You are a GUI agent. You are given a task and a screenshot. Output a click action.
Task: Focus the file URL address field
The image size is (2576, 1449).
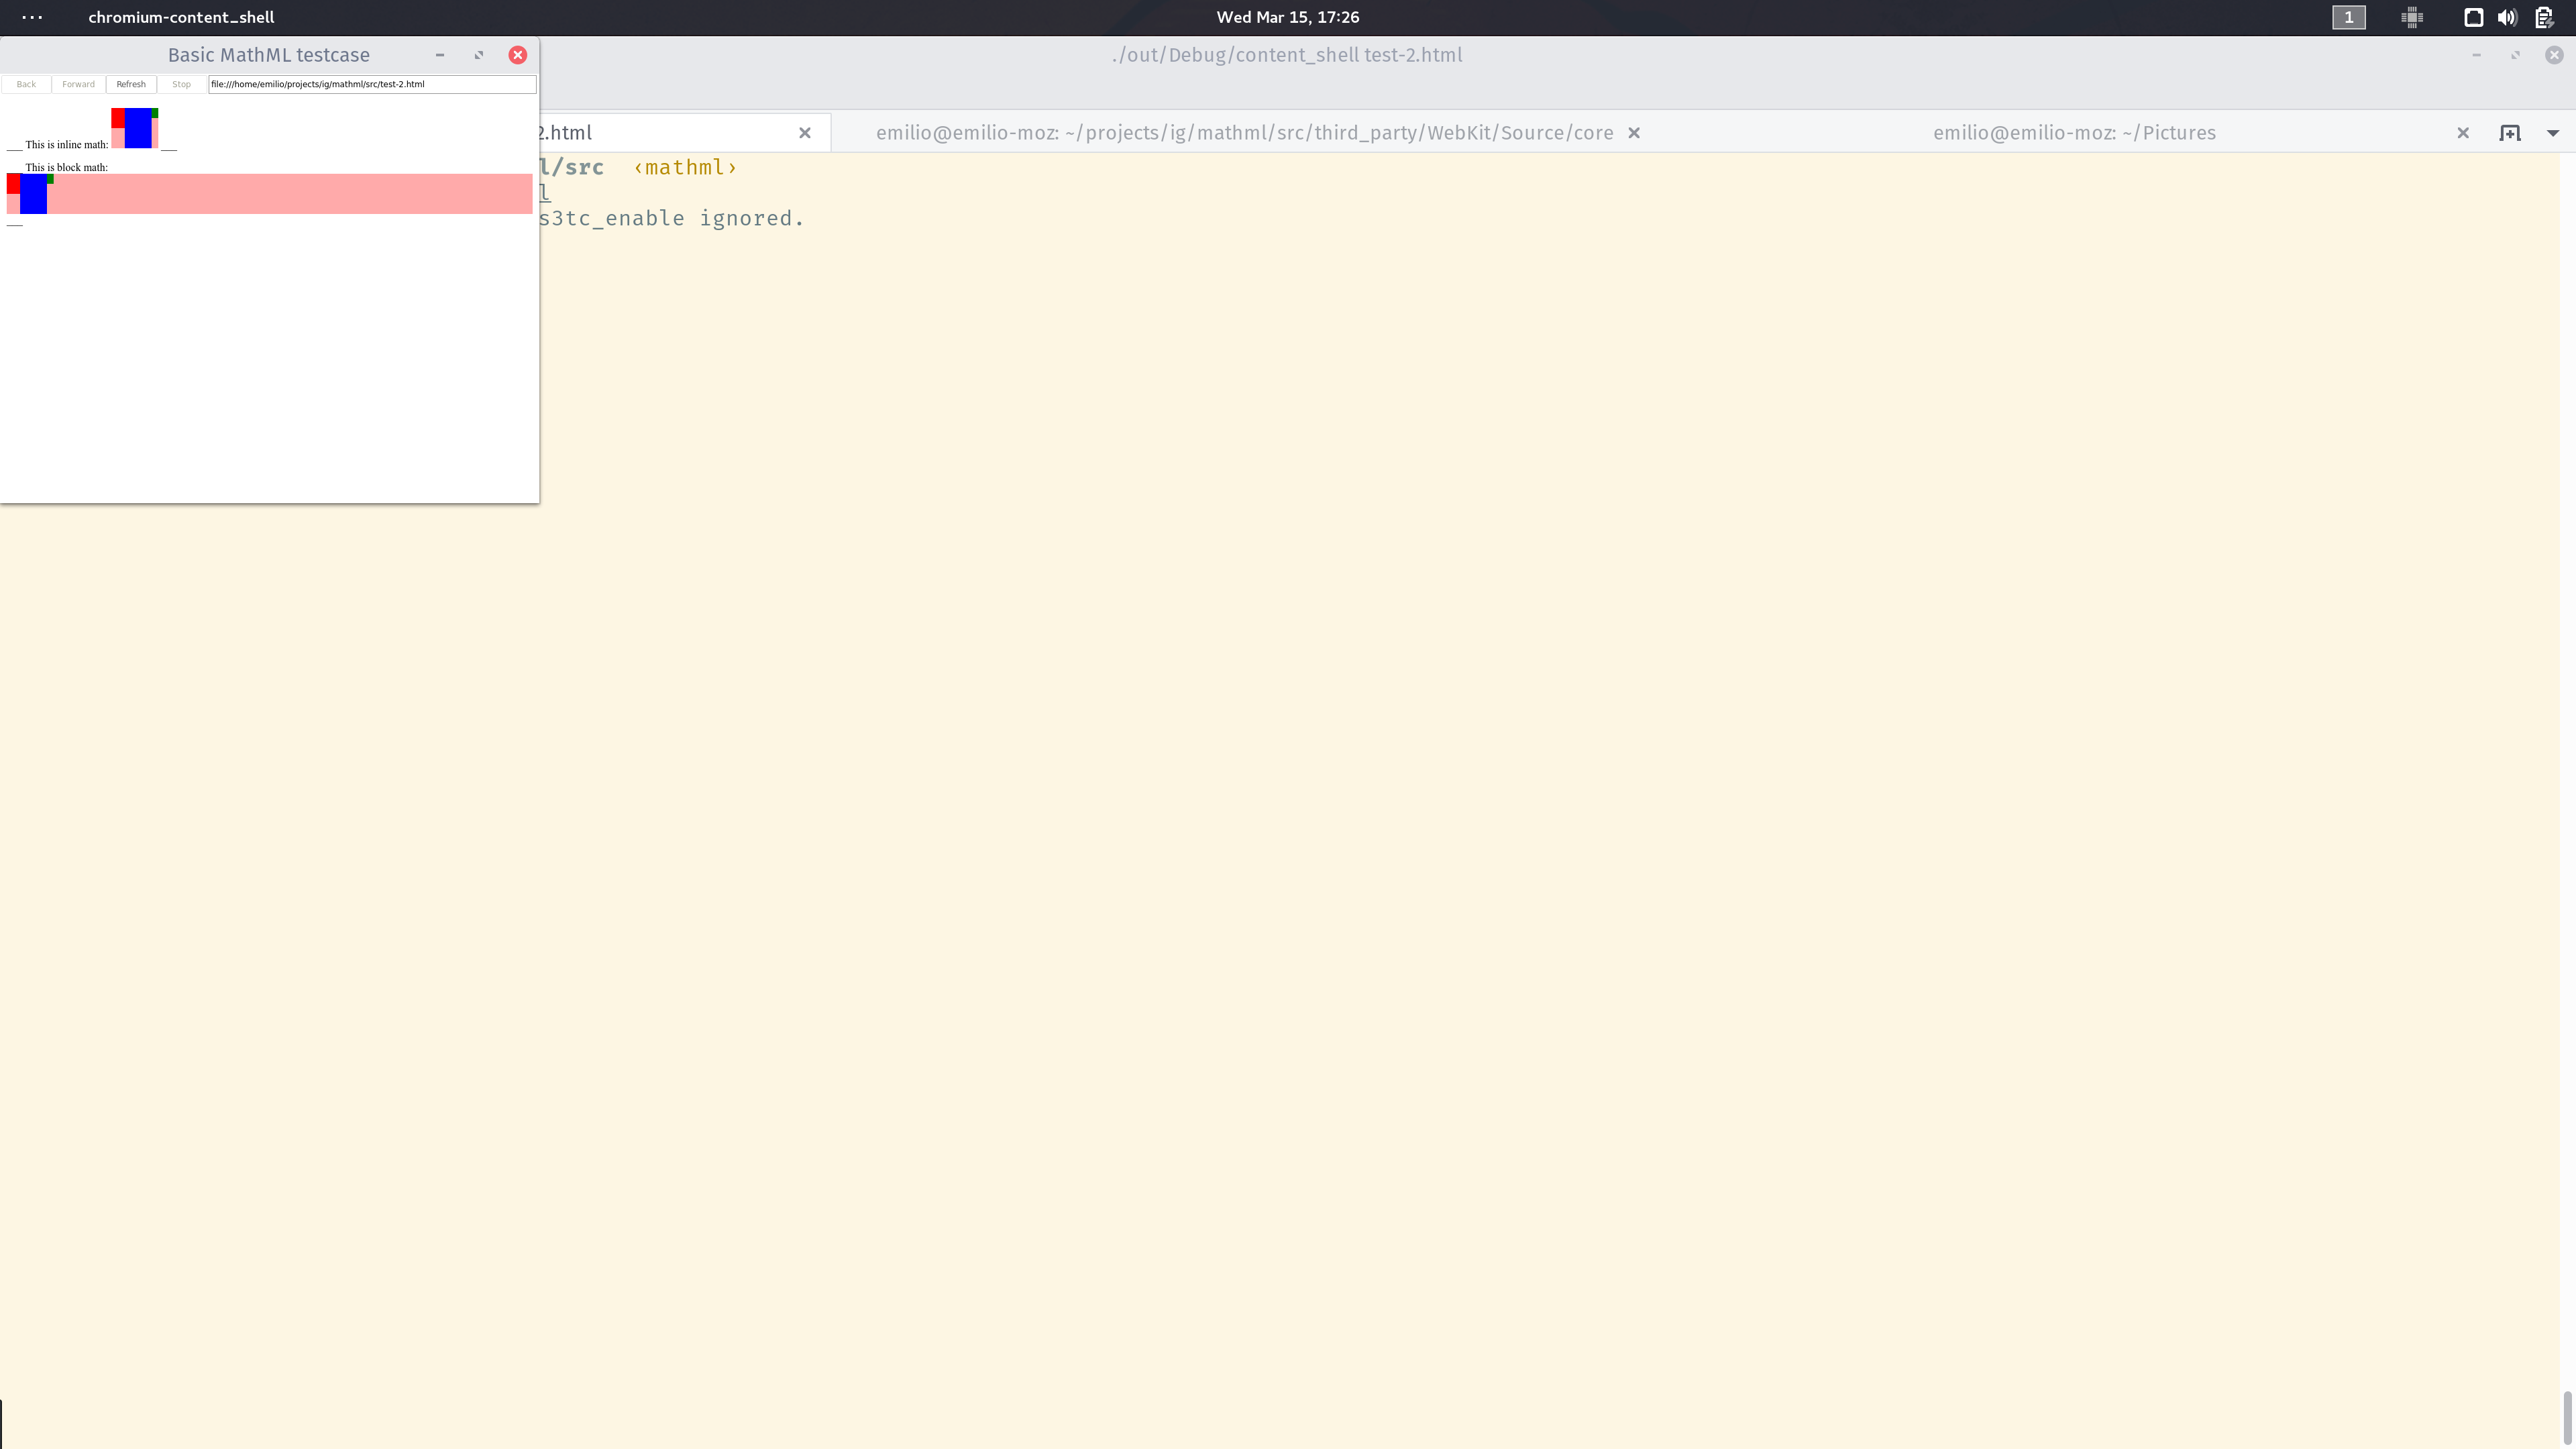click(371, 84)
